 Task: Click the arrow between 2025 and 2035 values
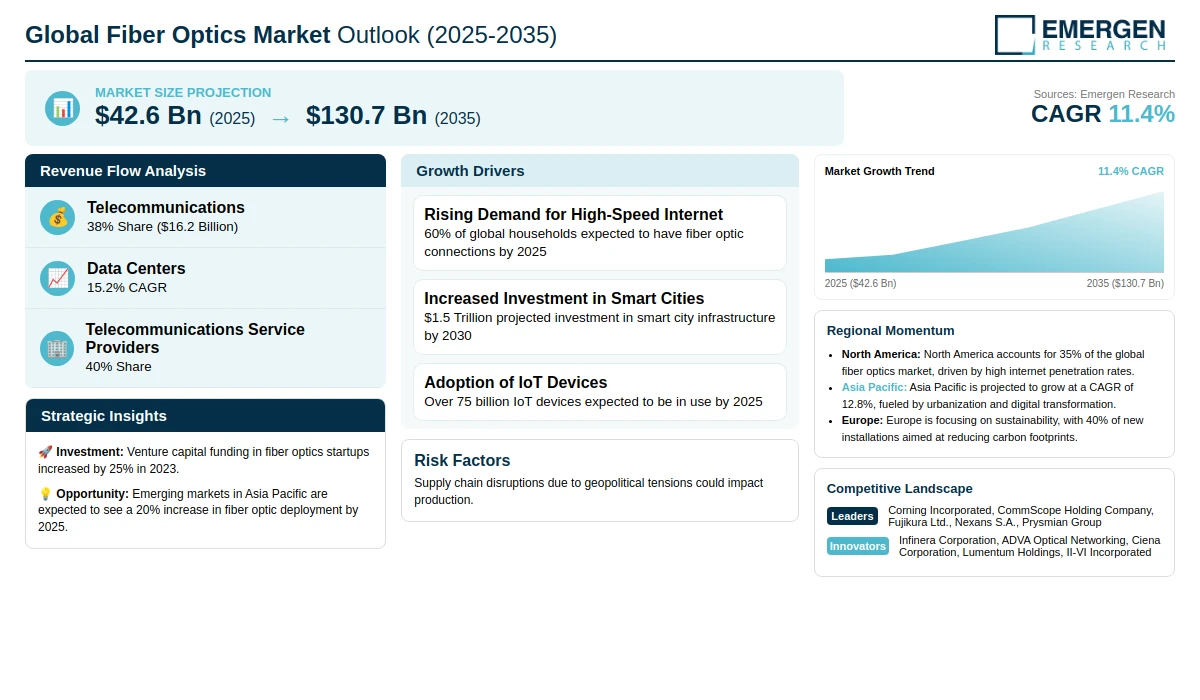tap(280, 118)
